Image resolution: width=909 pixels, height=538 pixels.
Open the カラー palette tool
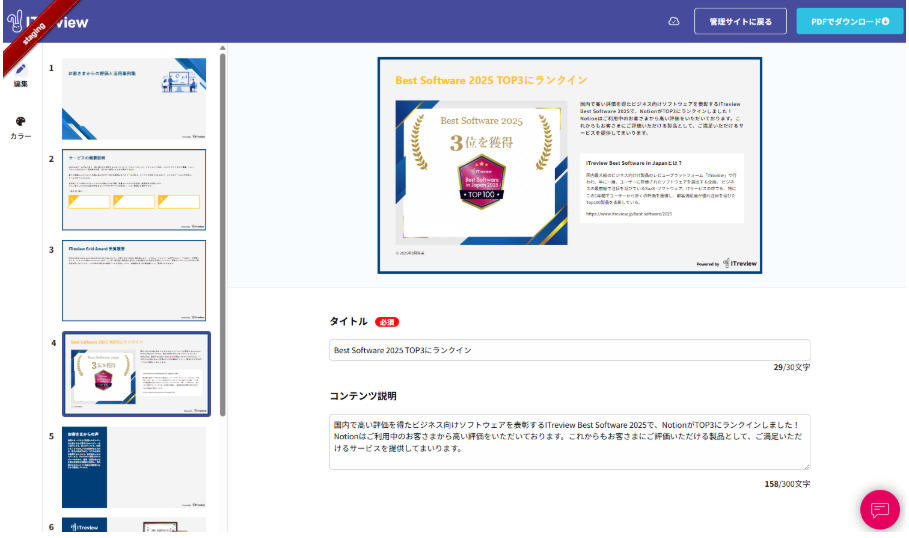tap(21, 128)
